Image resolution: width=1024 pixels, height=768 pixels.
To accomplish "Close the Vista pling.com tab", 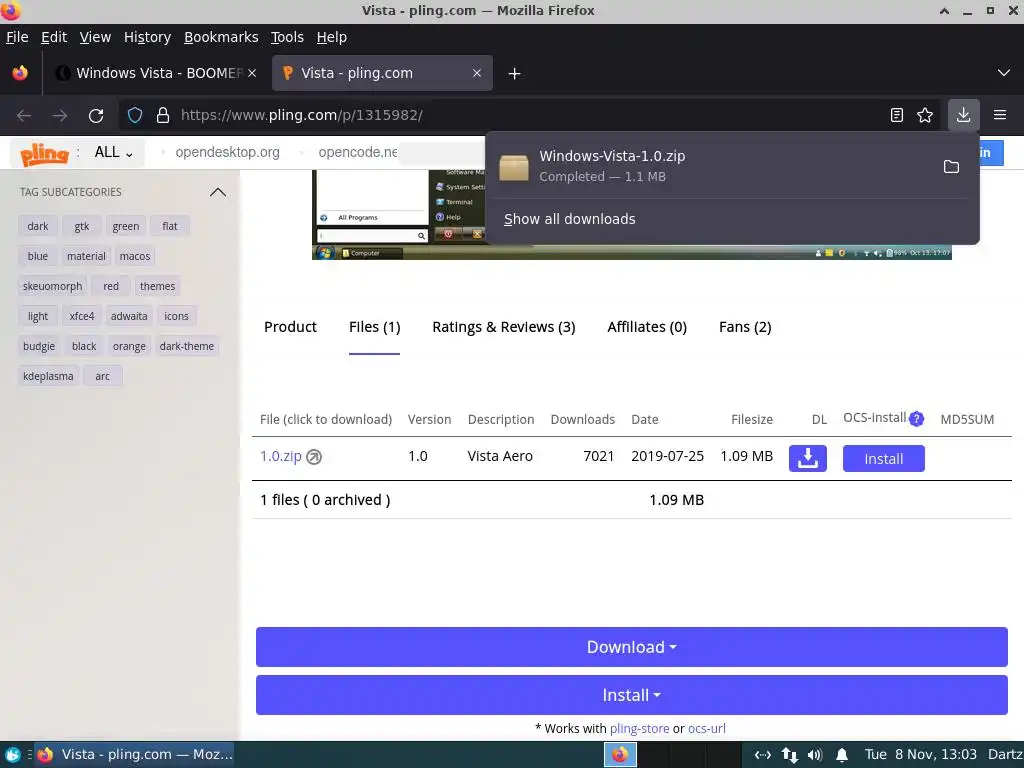I will [x=477, y=73].
